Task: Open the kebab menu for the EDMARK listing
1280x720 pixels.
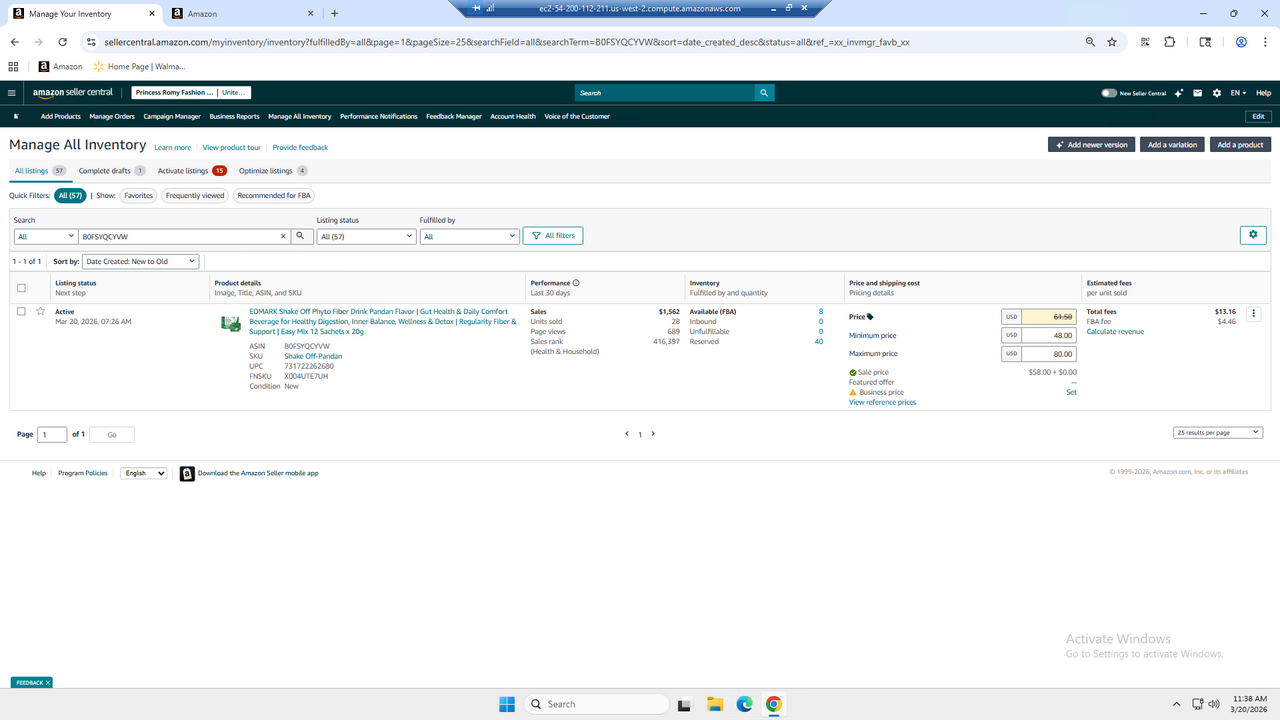Action: point(1254,313)
